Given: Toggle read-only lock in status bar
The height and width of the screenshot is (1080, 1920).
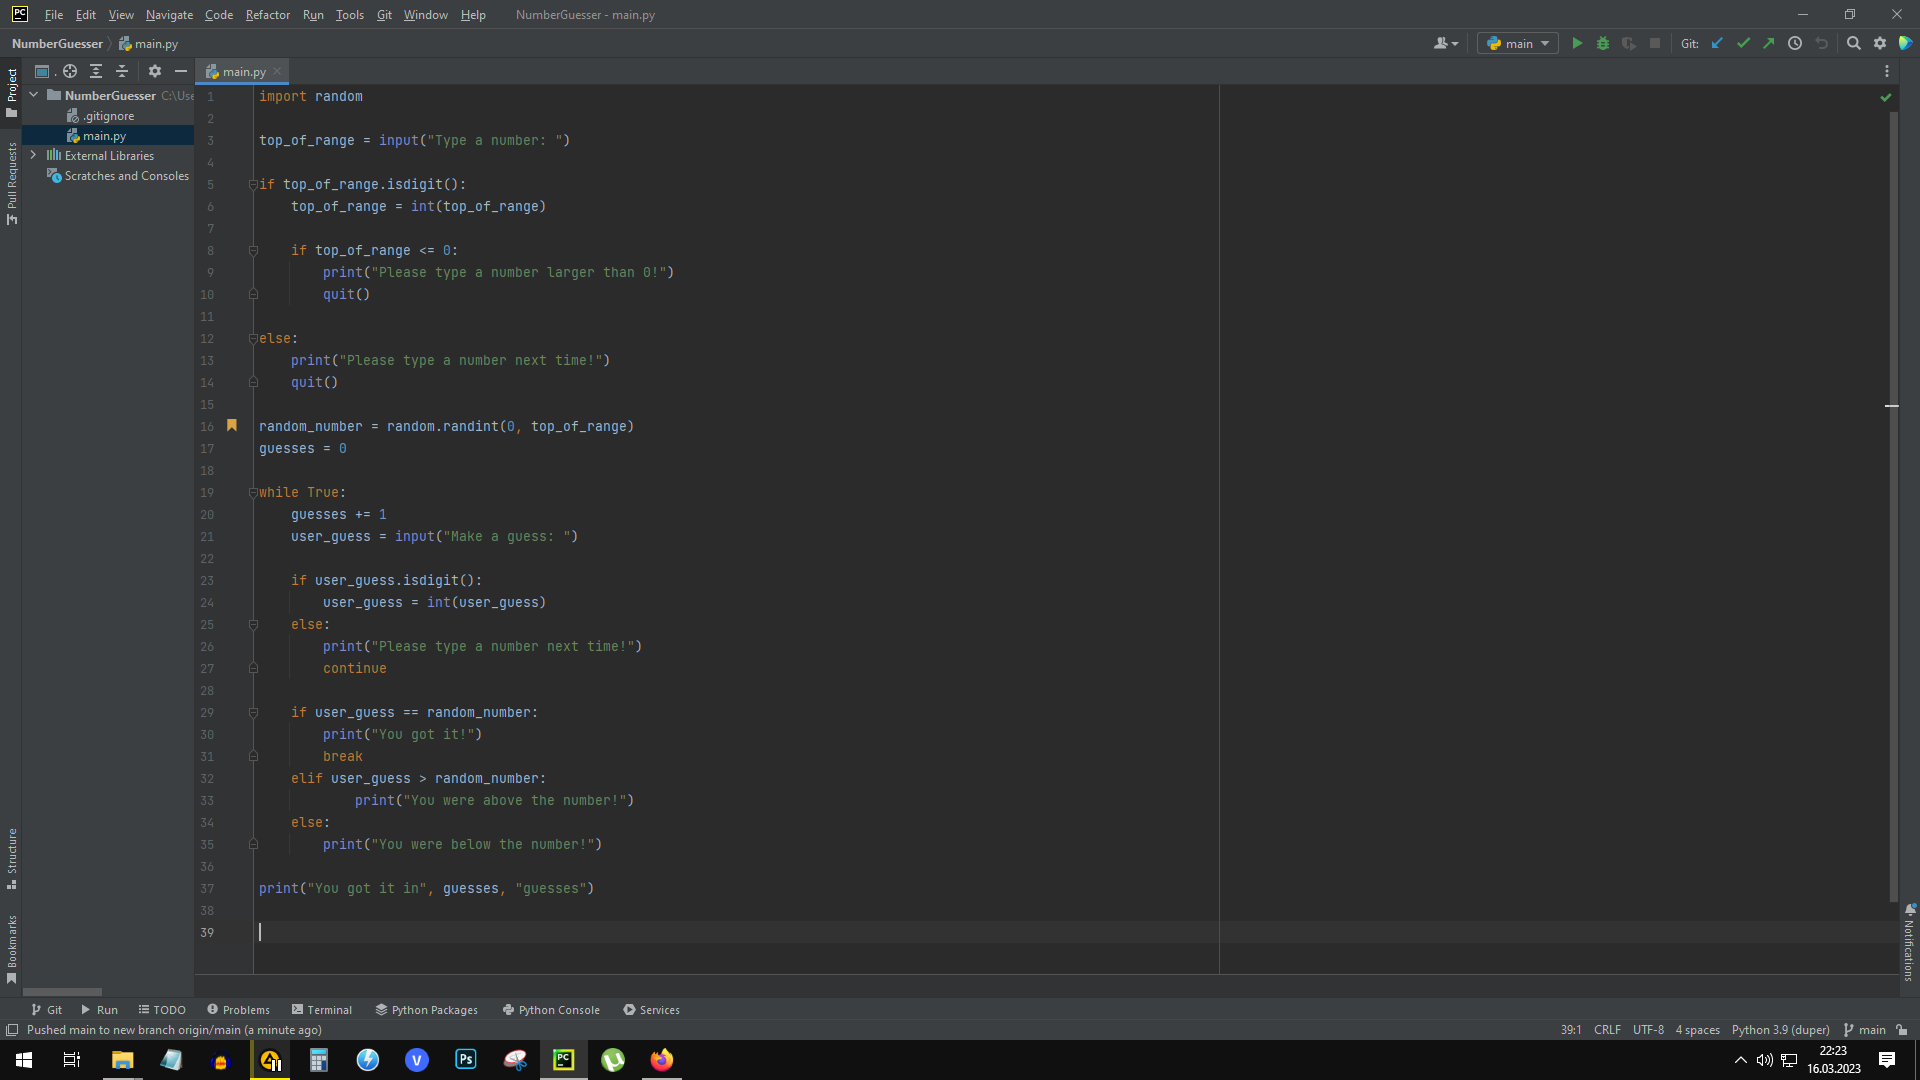Looking at the screenshot, I should (1902, 1030).
